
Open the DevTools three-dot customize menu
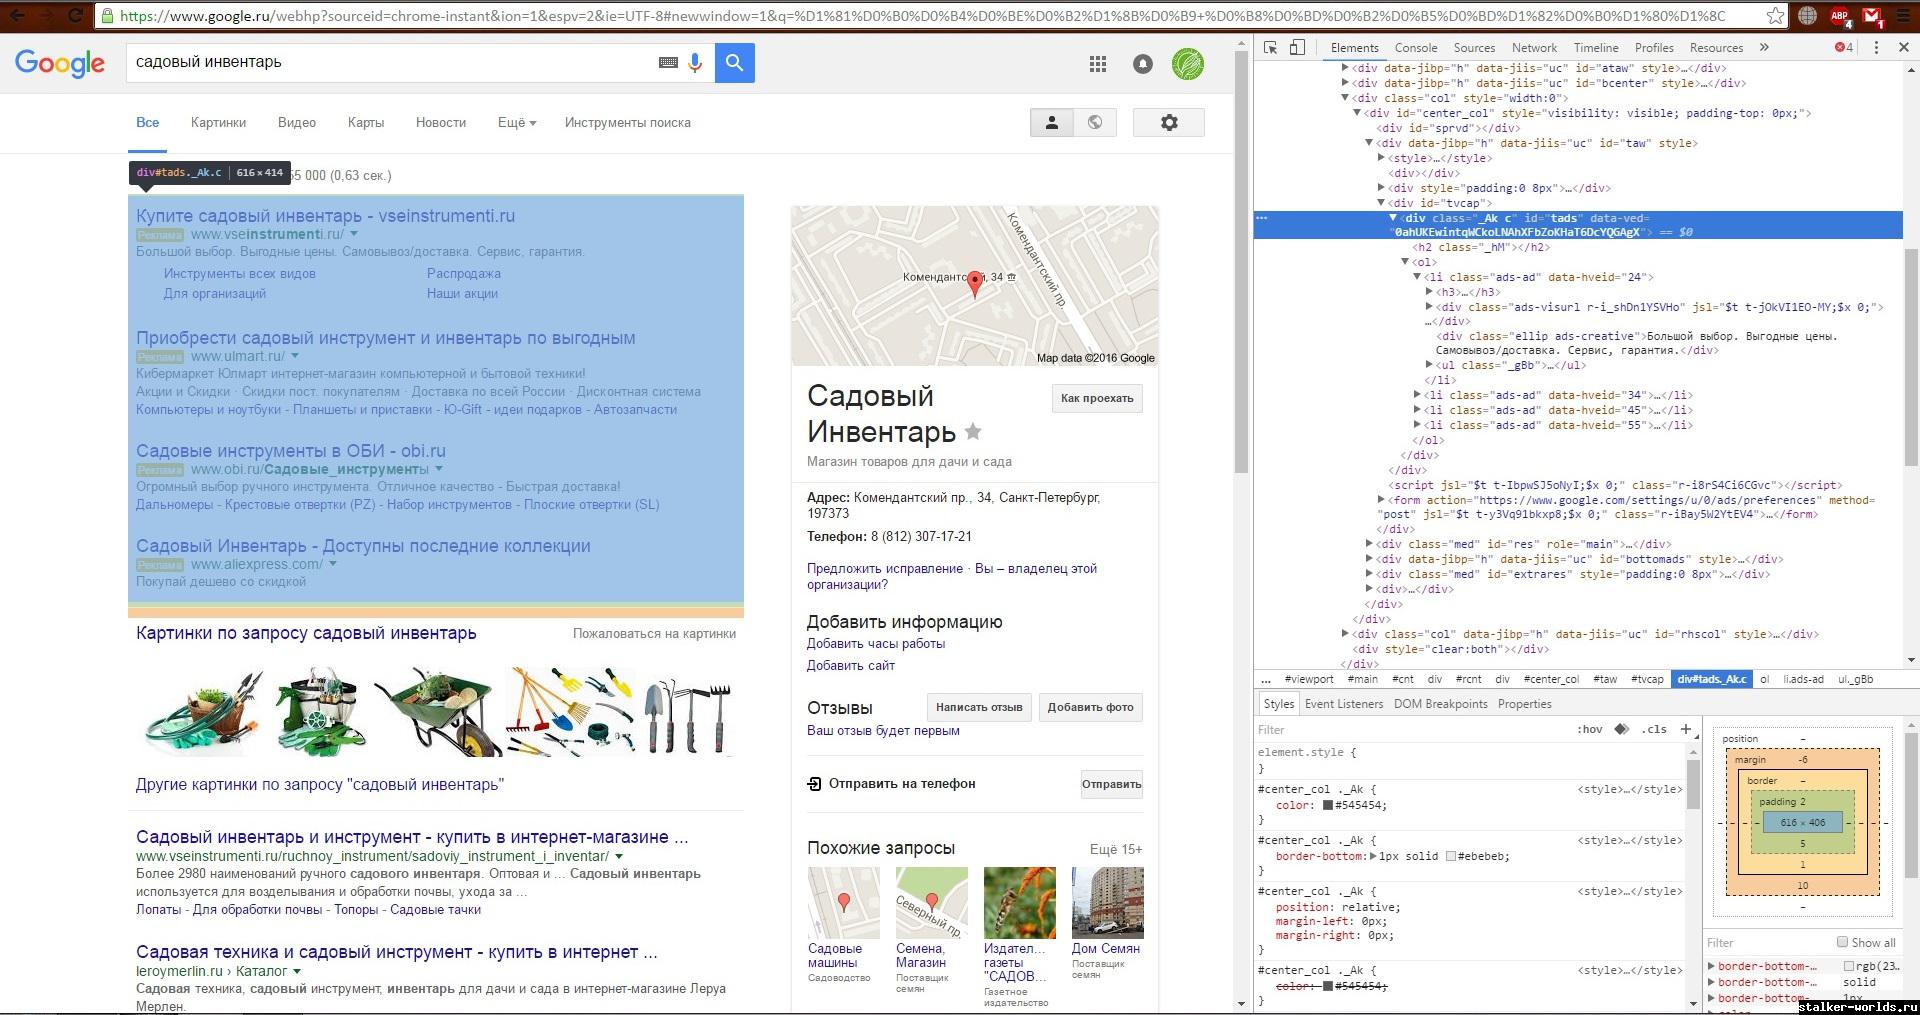click(x=1876, y=47)
